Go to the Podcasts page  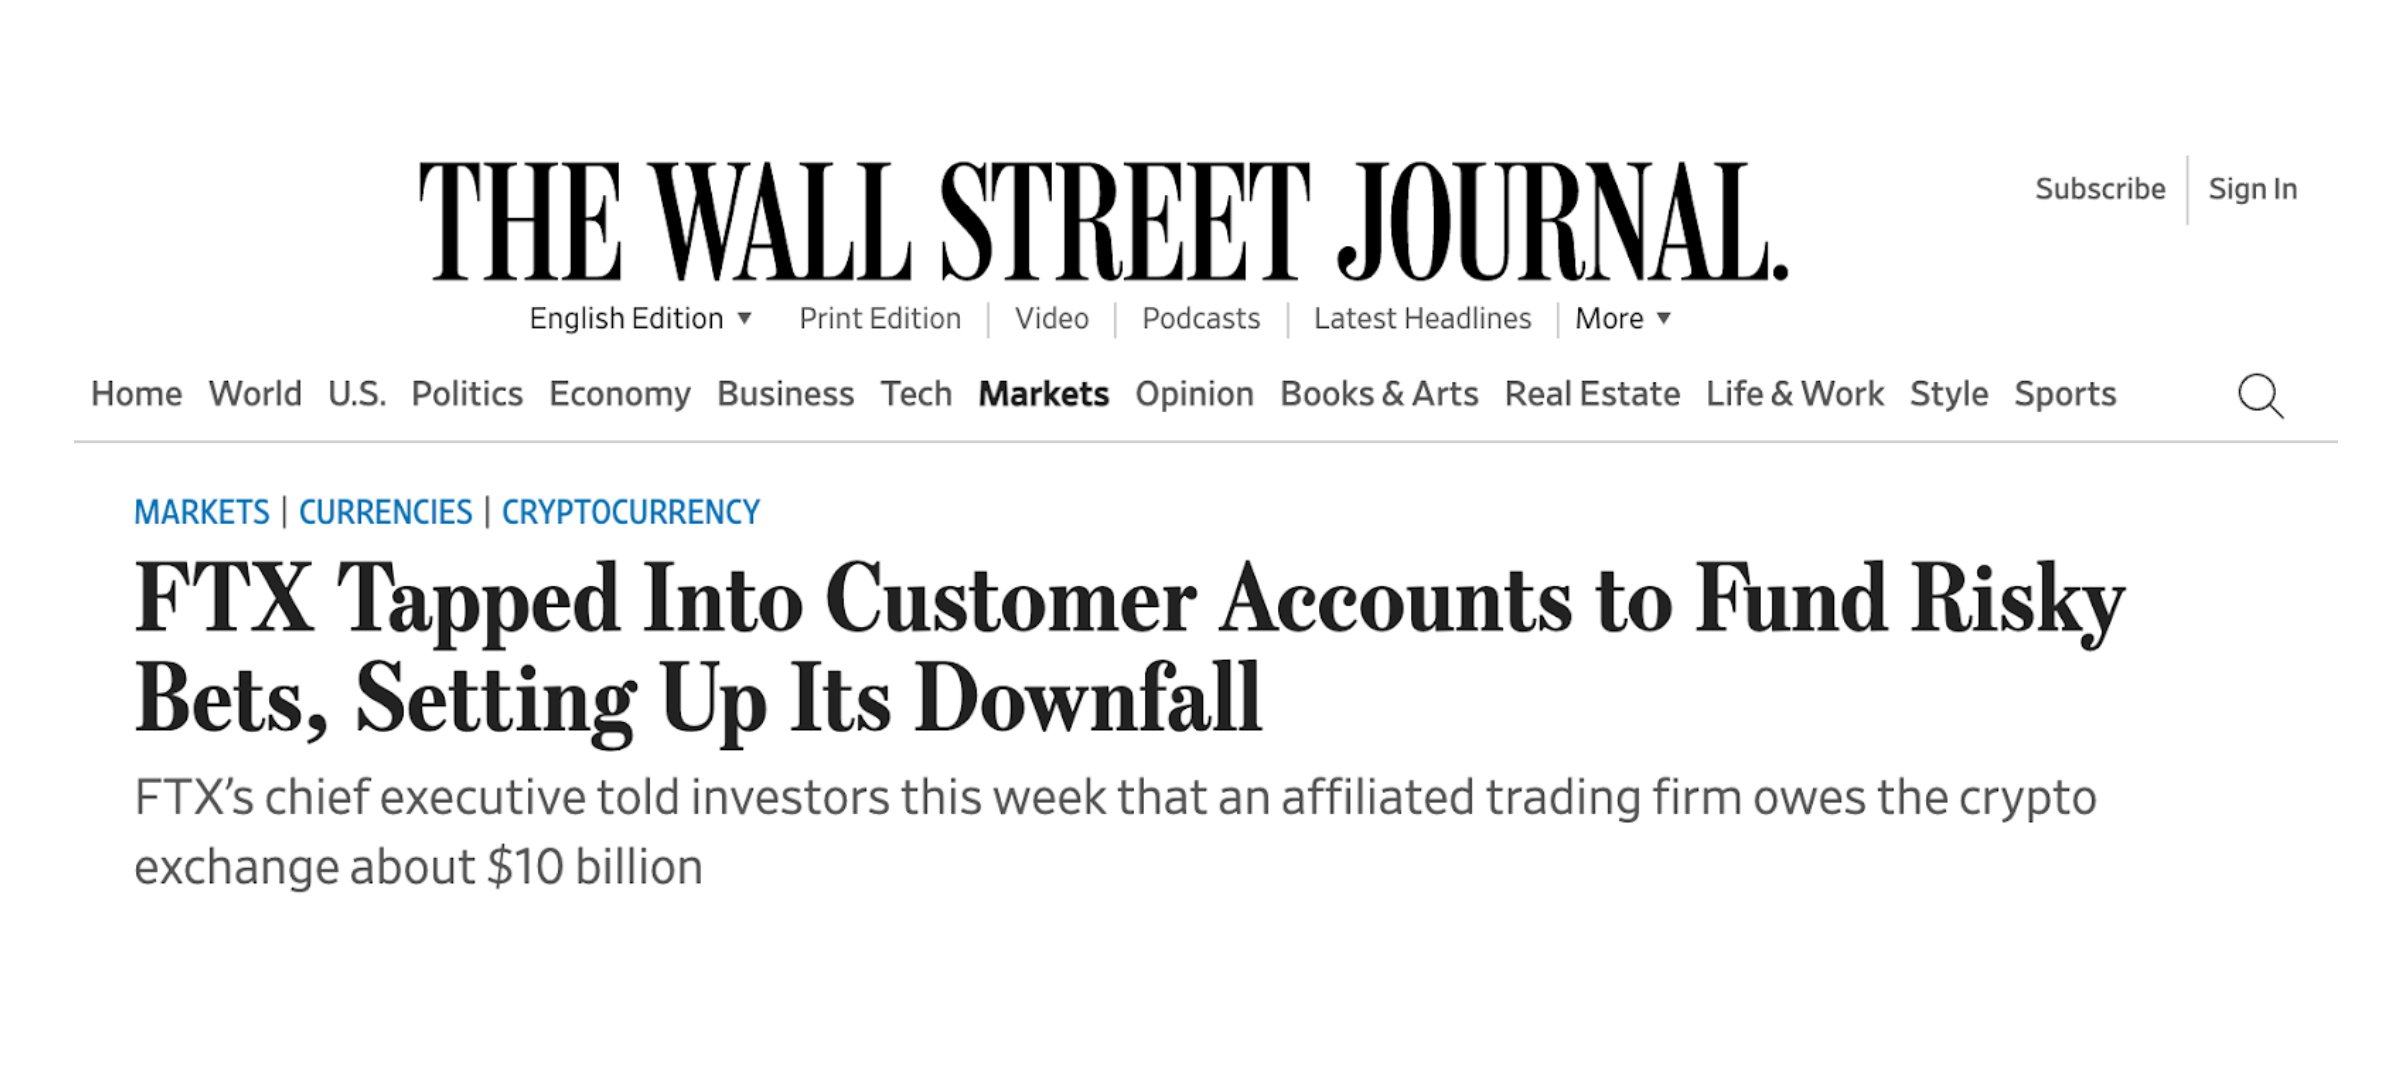[1200, 319]
